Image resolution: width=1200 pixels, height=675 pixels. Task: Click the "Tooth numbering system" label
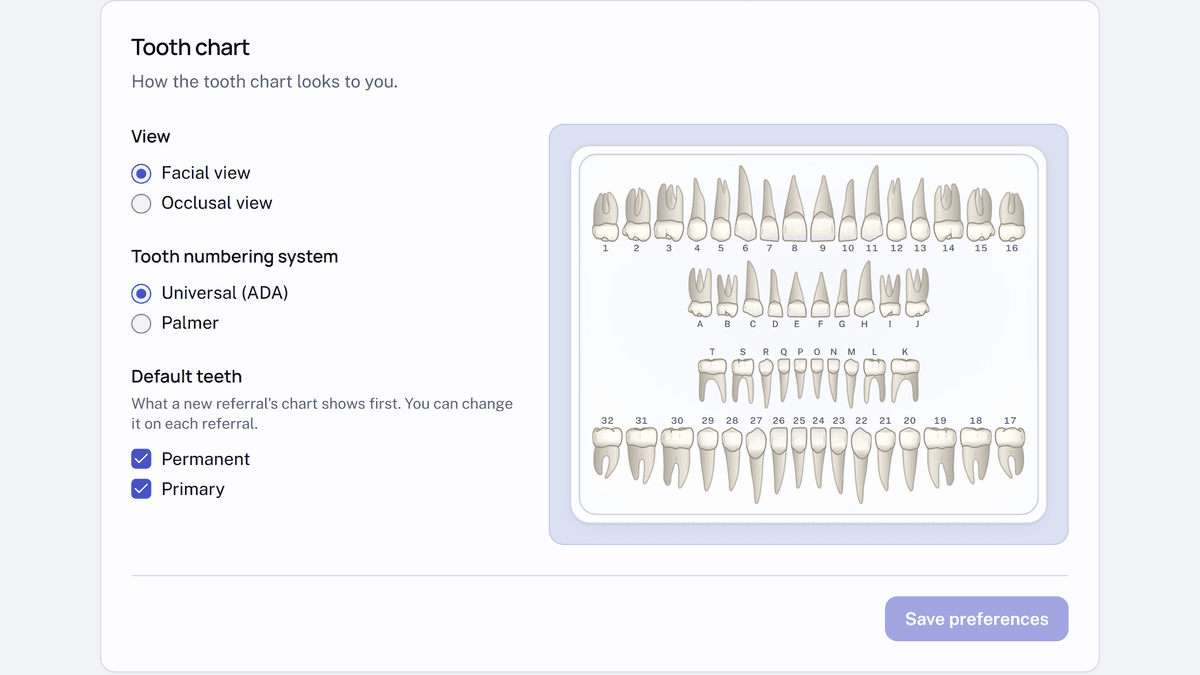(x=235, y=257)
